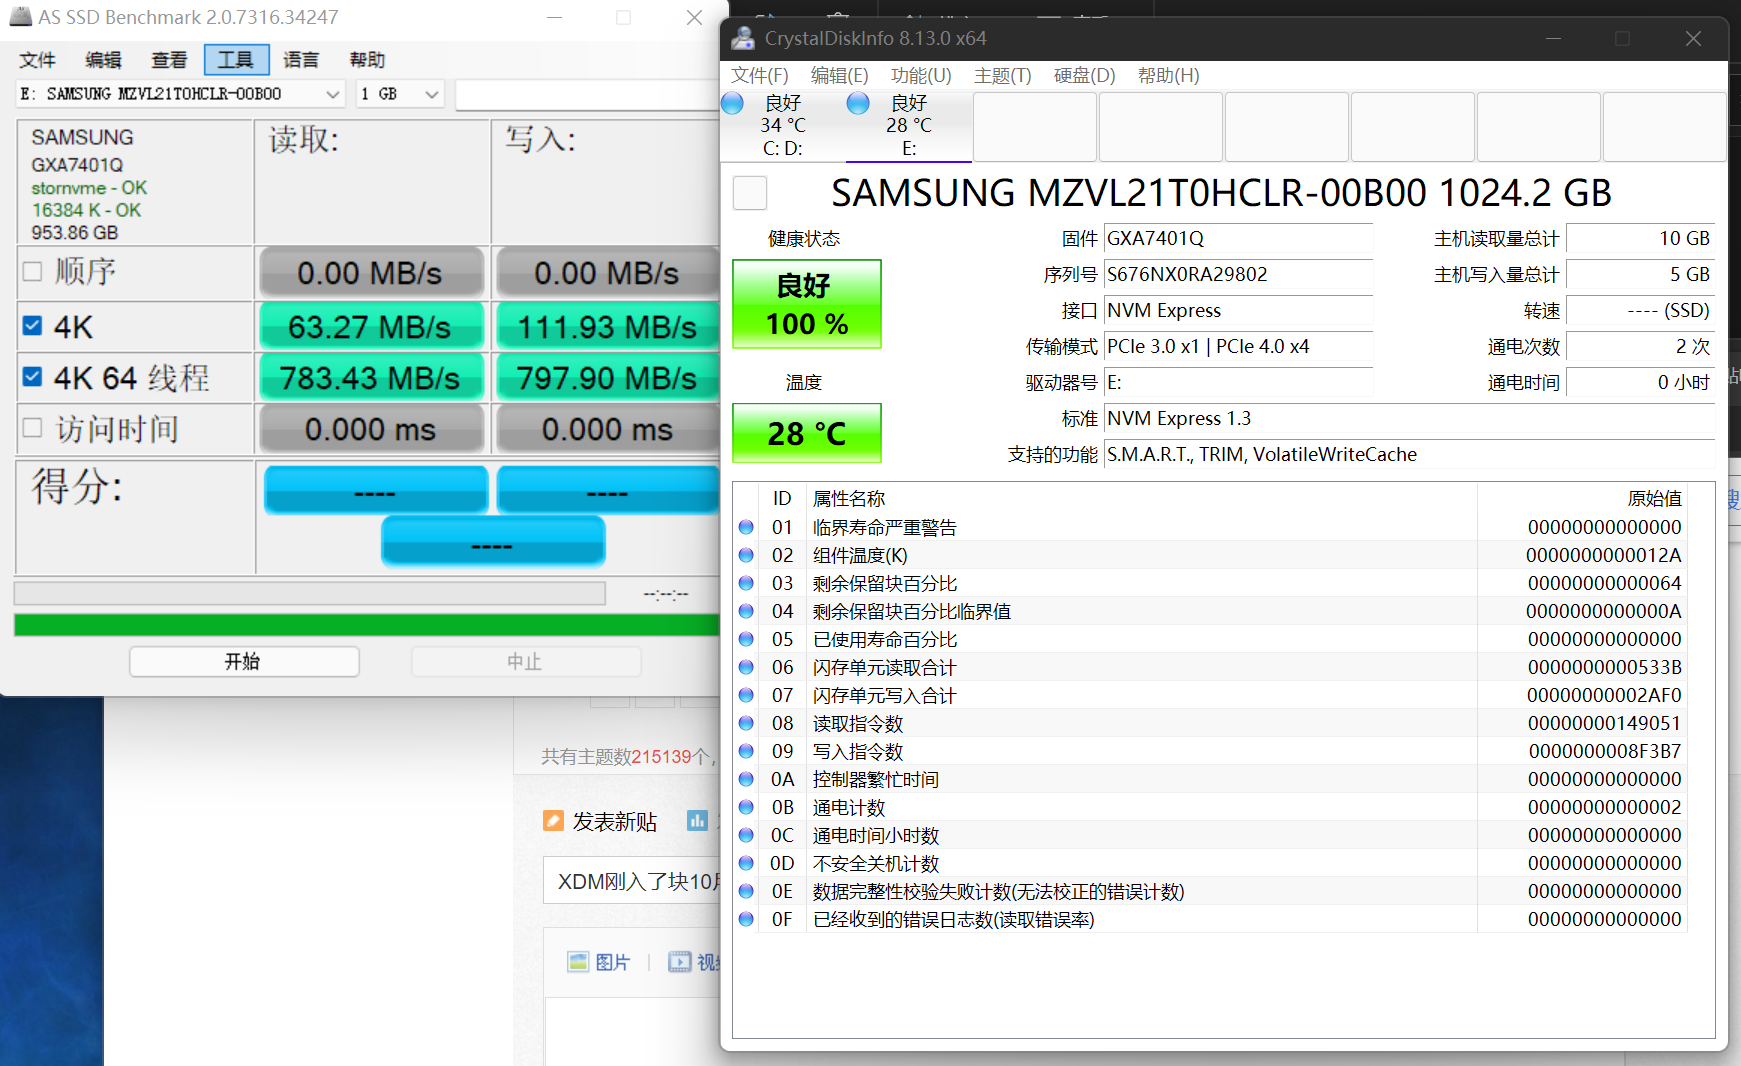Click the green AS SSD progress bar
Screen dimensions: 1741x1066
pyautogui.click(x=367, y=625)
